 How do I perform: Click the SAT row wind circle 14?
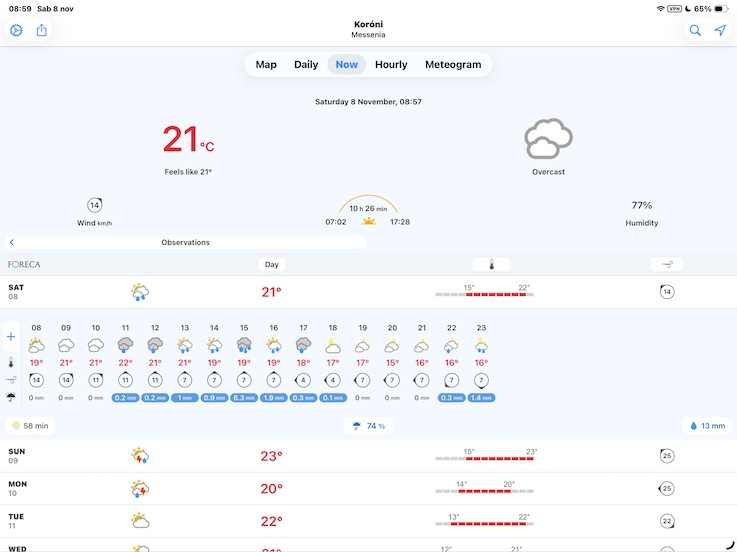tap(666, 292)
